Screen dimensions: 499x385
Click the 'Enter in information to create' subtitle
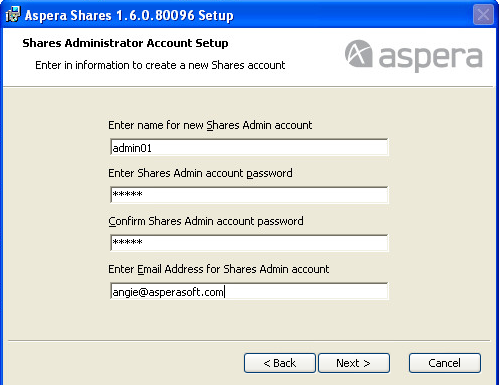[x=160, y=65]
